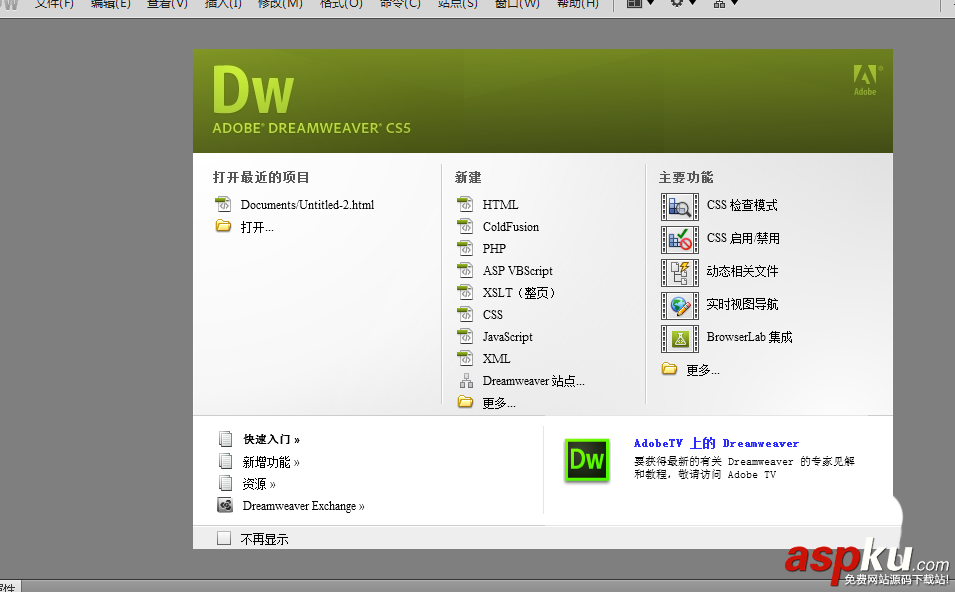Open 更多... under the 主要功能 column
The image size is (955, 592).
702,370
